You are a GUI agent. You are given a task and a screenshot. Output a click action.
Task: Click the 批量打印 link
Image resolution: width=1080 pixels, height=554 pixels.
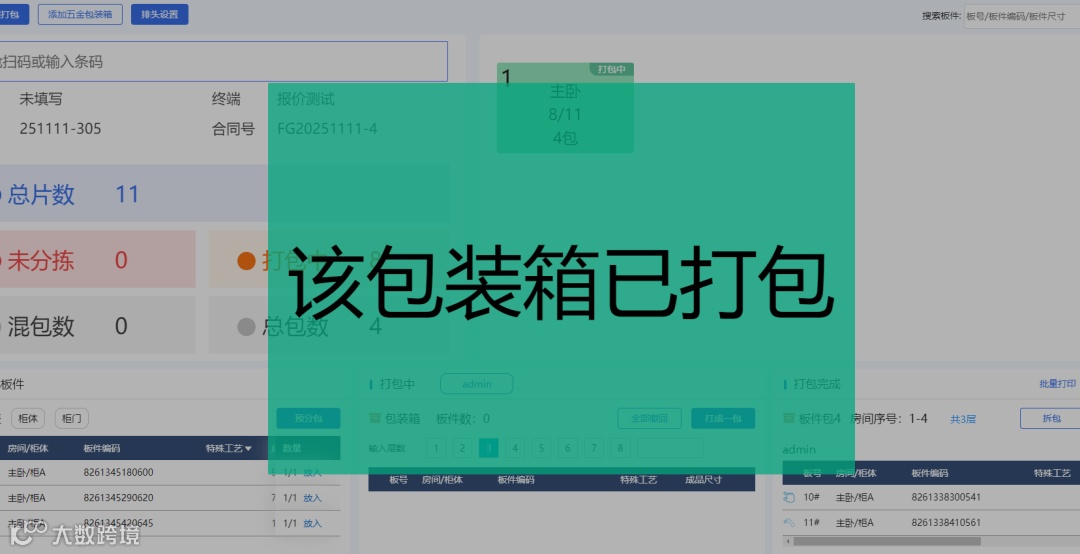tap(1057, 384)
